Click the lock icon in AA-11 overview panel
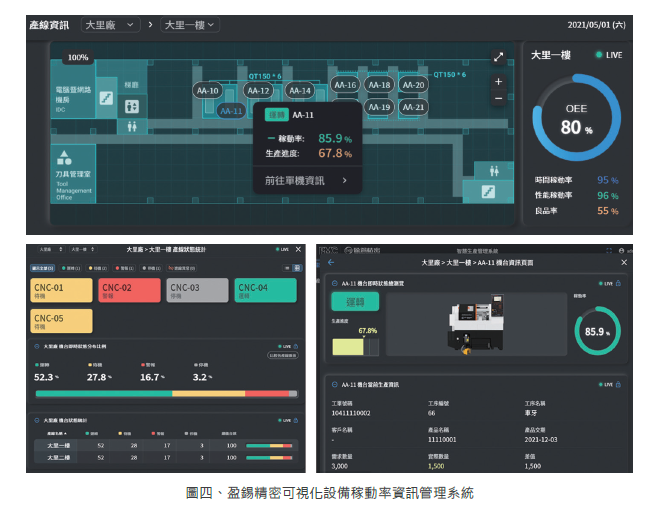Screen dimensions: 666x512 [x=618, y=283]
